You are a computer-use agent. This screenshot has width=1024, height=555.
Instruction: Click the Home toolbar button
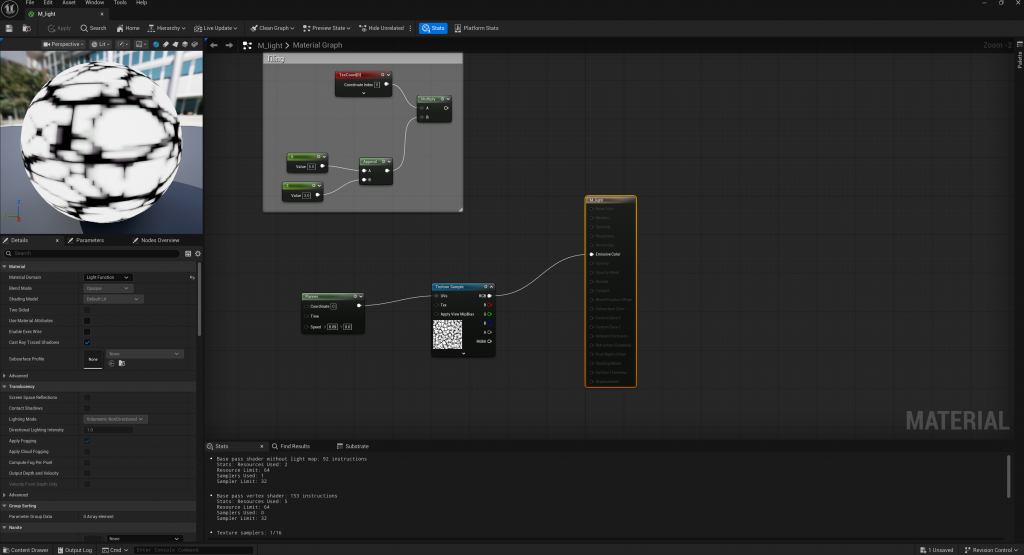[x=128, y=28]
